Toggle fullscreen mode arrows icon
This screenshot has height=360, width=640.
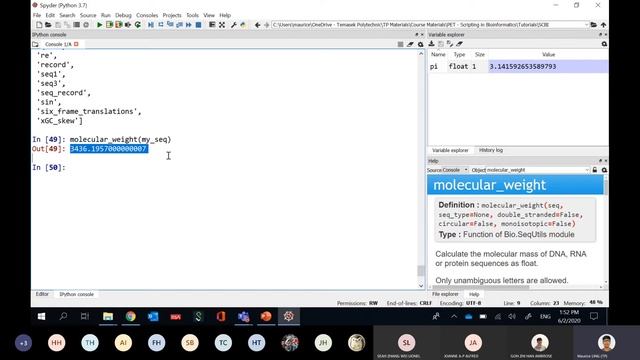[222, 25]
